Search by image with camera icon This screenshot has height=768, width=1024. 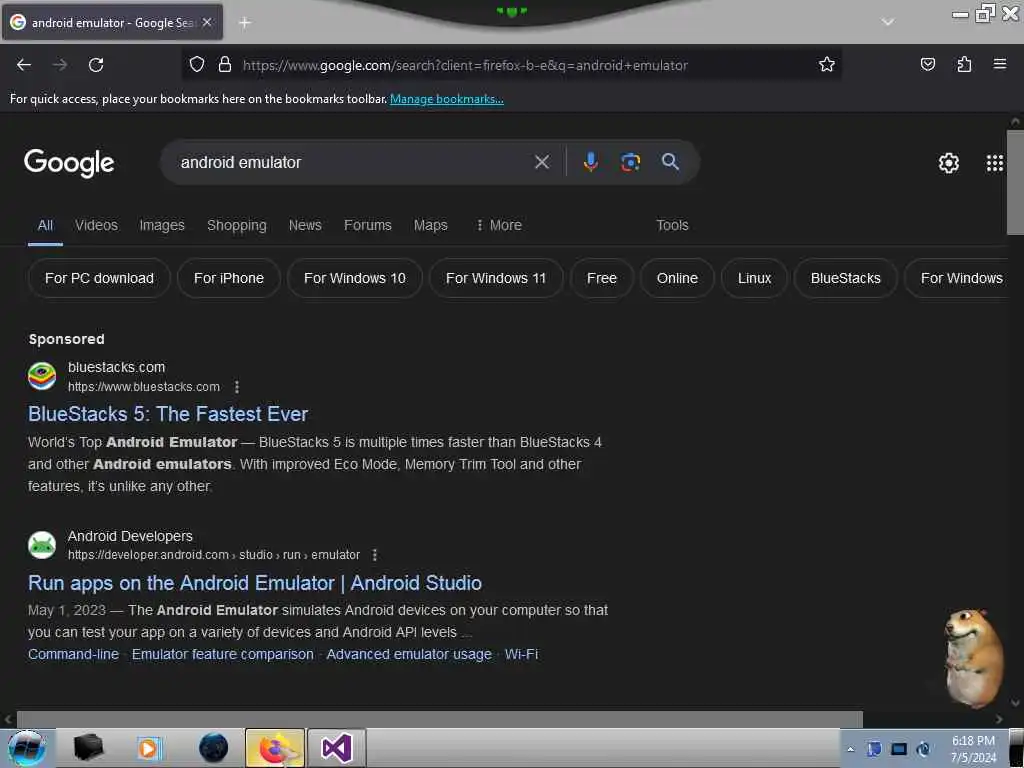(x=630, y=162)
